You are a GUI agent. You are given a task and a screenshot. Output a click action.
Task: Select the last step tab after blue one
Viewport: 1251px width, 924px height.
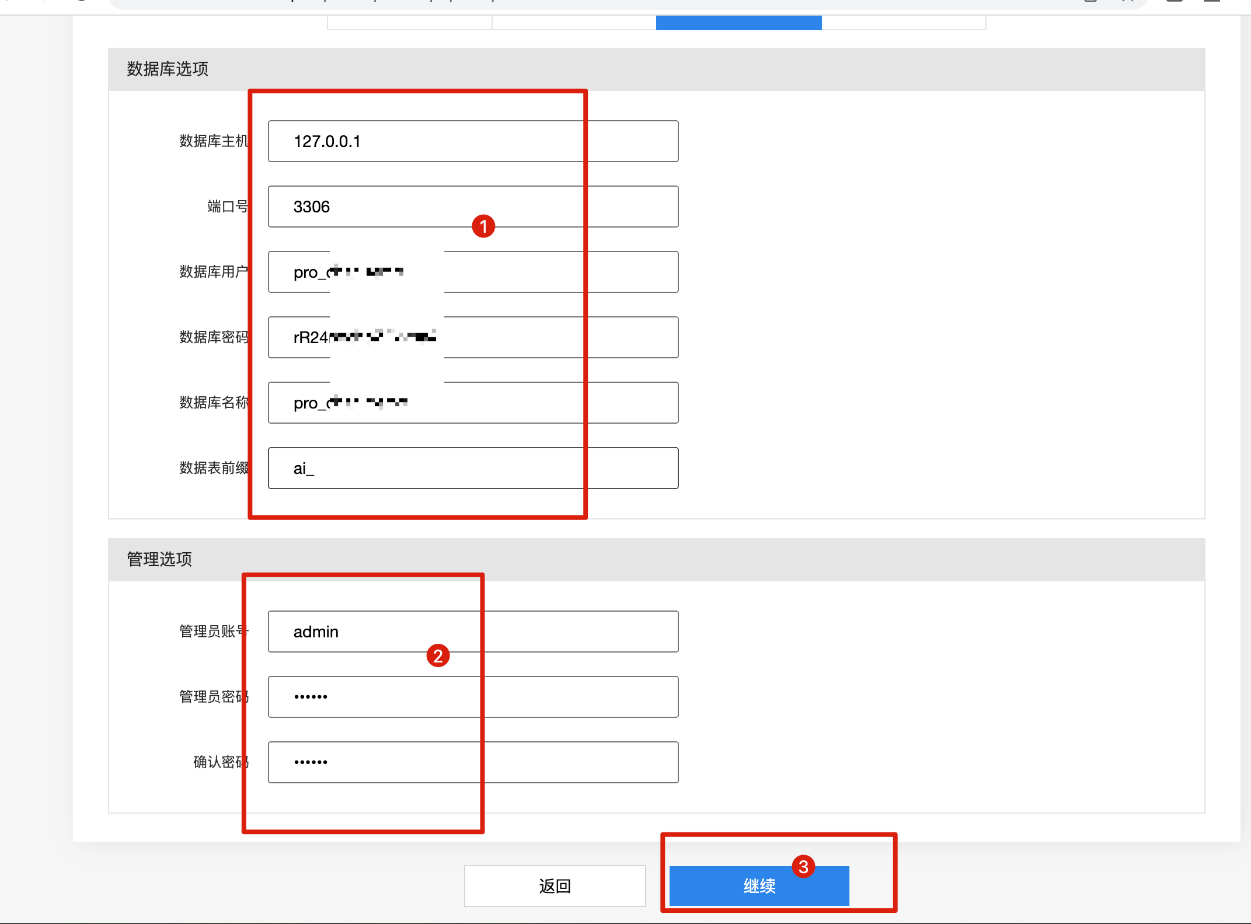coord(903,22)
